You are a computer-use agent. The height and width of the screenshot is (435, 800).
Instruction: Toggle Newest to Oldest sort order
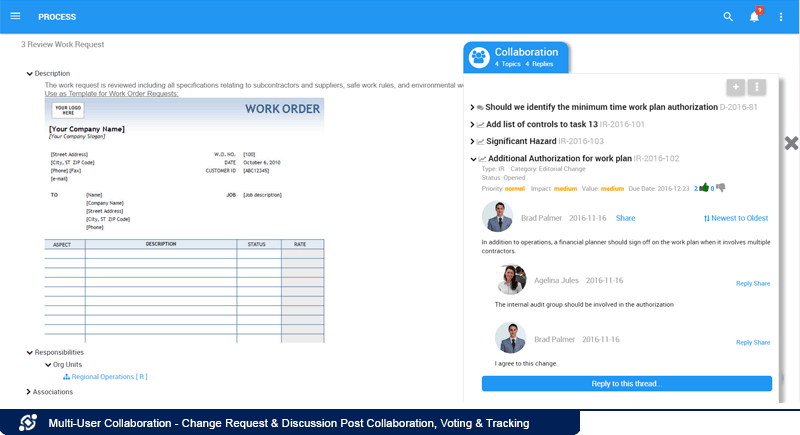coord(736,218)
